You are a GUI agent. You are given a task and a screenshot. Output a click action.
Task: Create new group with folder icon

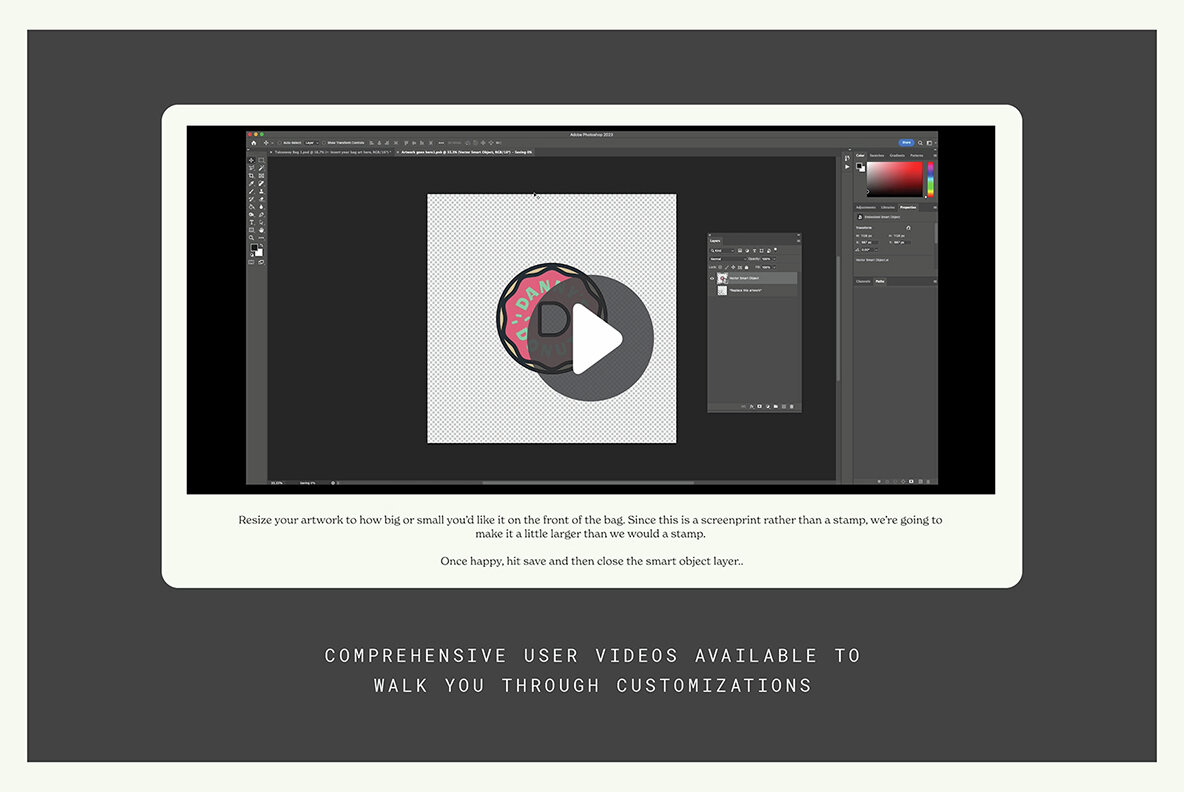pos(775,406)
